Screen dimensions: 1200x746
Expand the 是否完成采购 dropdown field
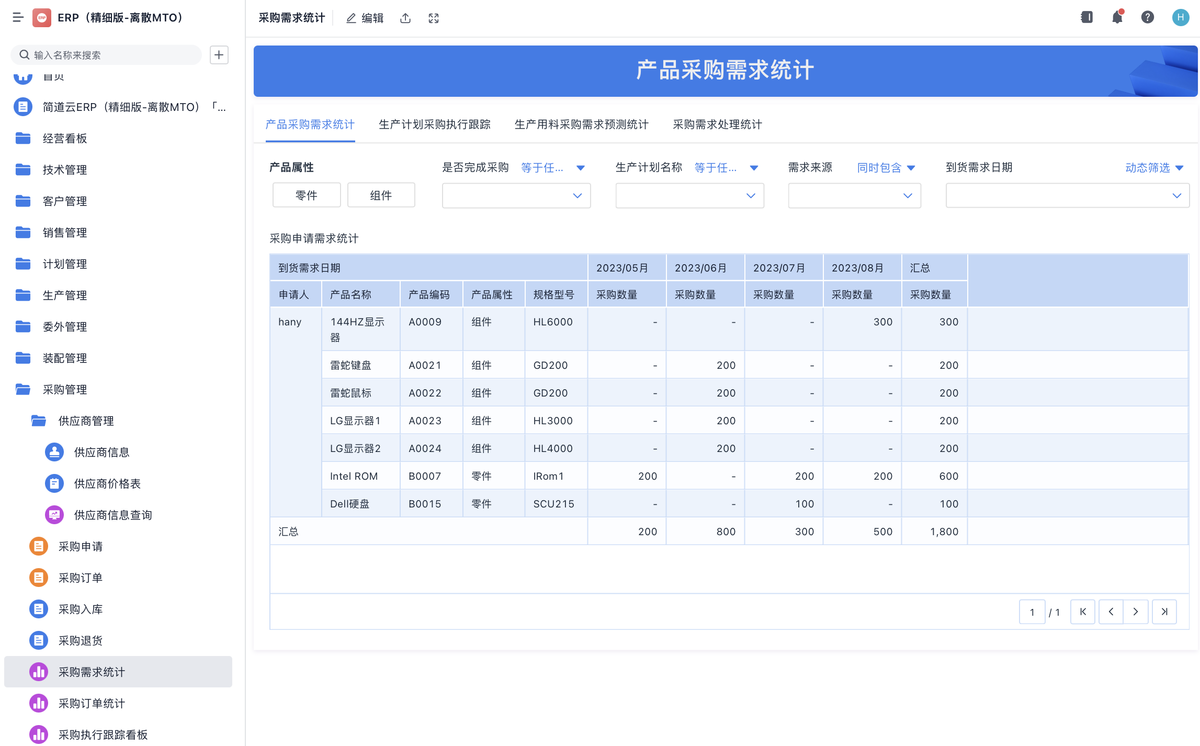click(x=516, y=196)
